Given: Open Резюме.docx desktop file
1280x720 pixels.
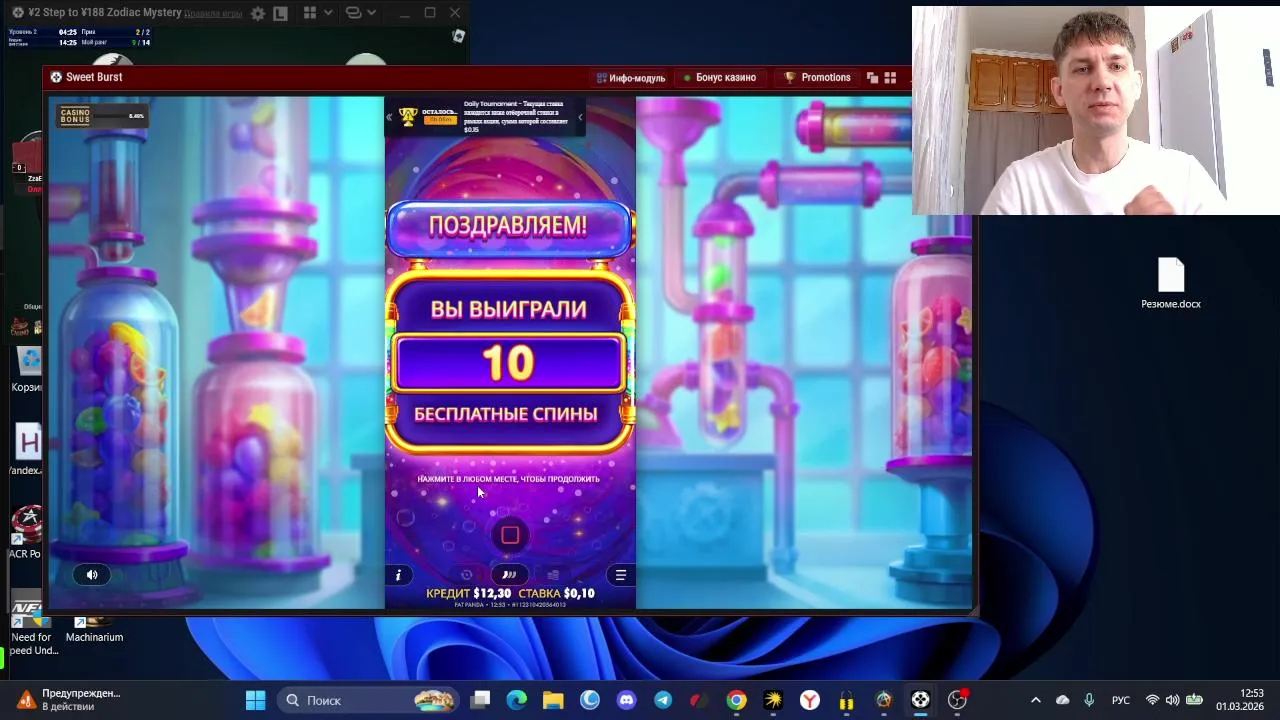Looking at the screenshot, I should click(x=1171, y=284).
